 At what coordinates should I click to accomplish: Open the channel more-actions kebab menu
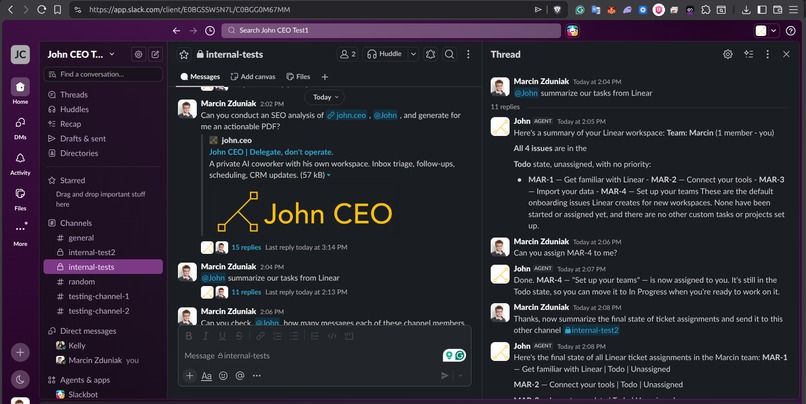tap(468, 54)
